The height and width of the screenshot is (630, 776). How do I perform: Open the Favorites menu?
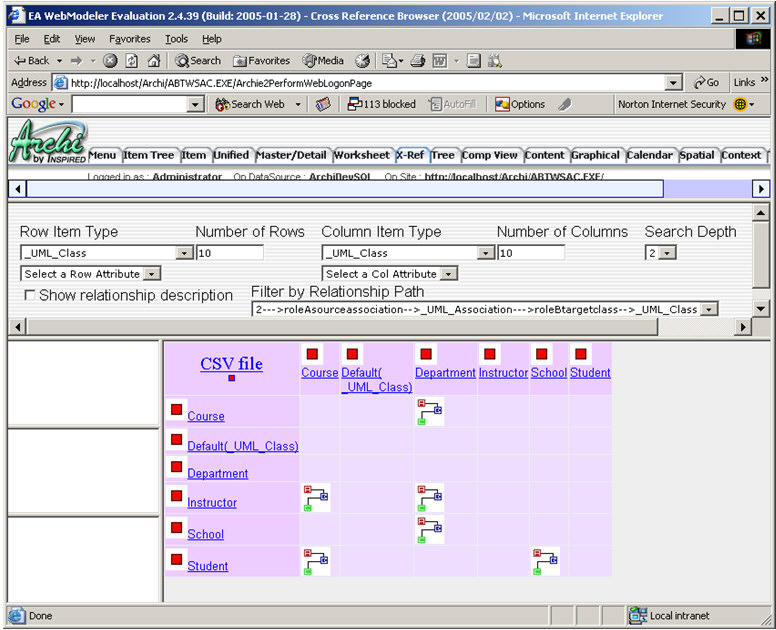click(x=129, y=39)
